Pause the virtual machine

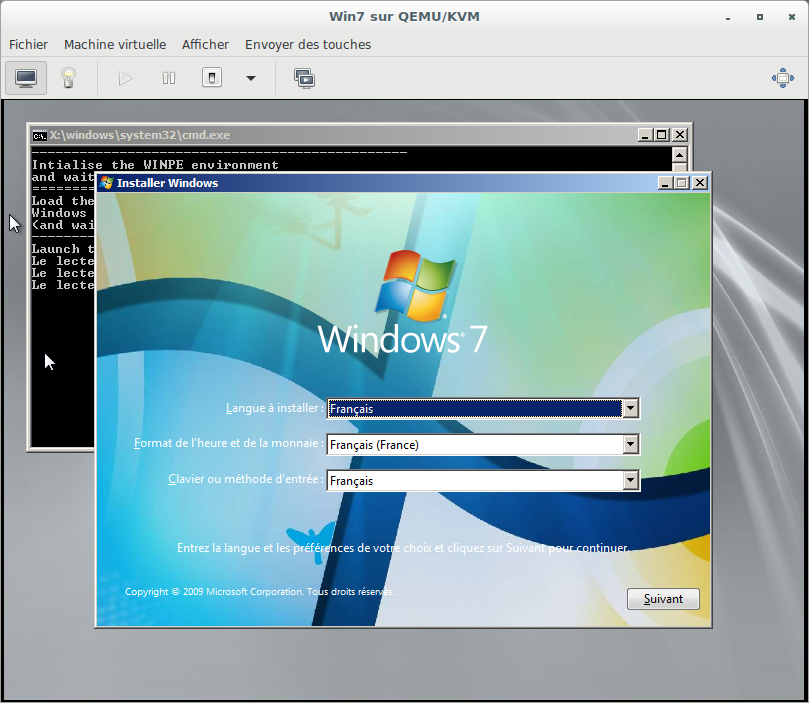[169, 78]
